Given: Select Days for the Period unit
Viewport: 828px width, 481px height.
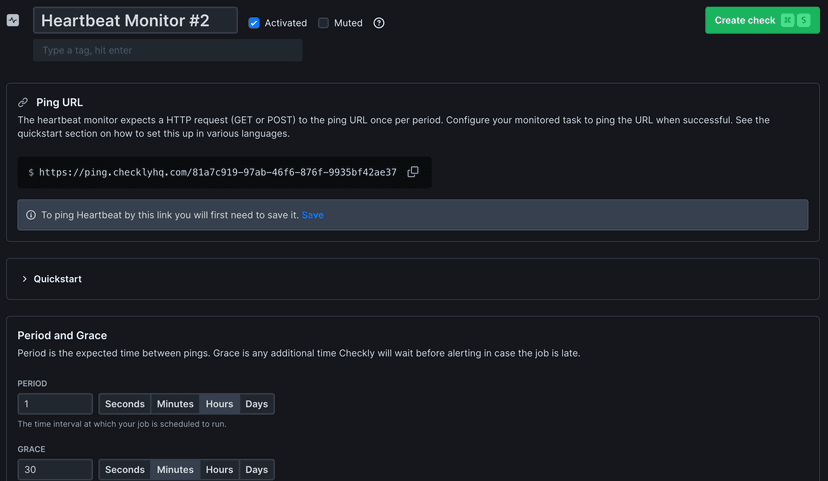Looking at the screenshot, I should [x=256, y=404].
